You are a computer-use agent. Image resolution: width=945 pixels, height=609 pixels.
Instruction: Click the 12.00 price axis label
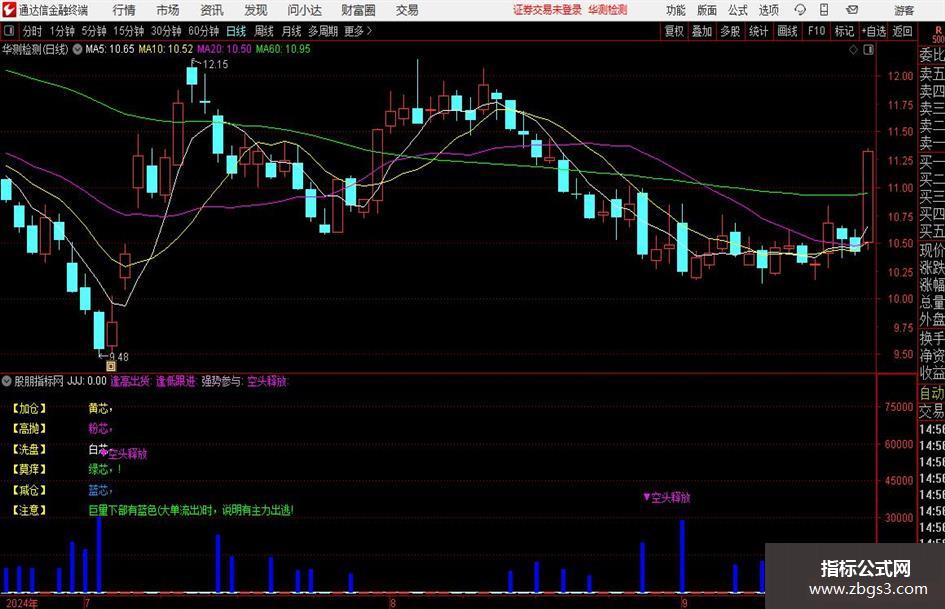point(900,76)
